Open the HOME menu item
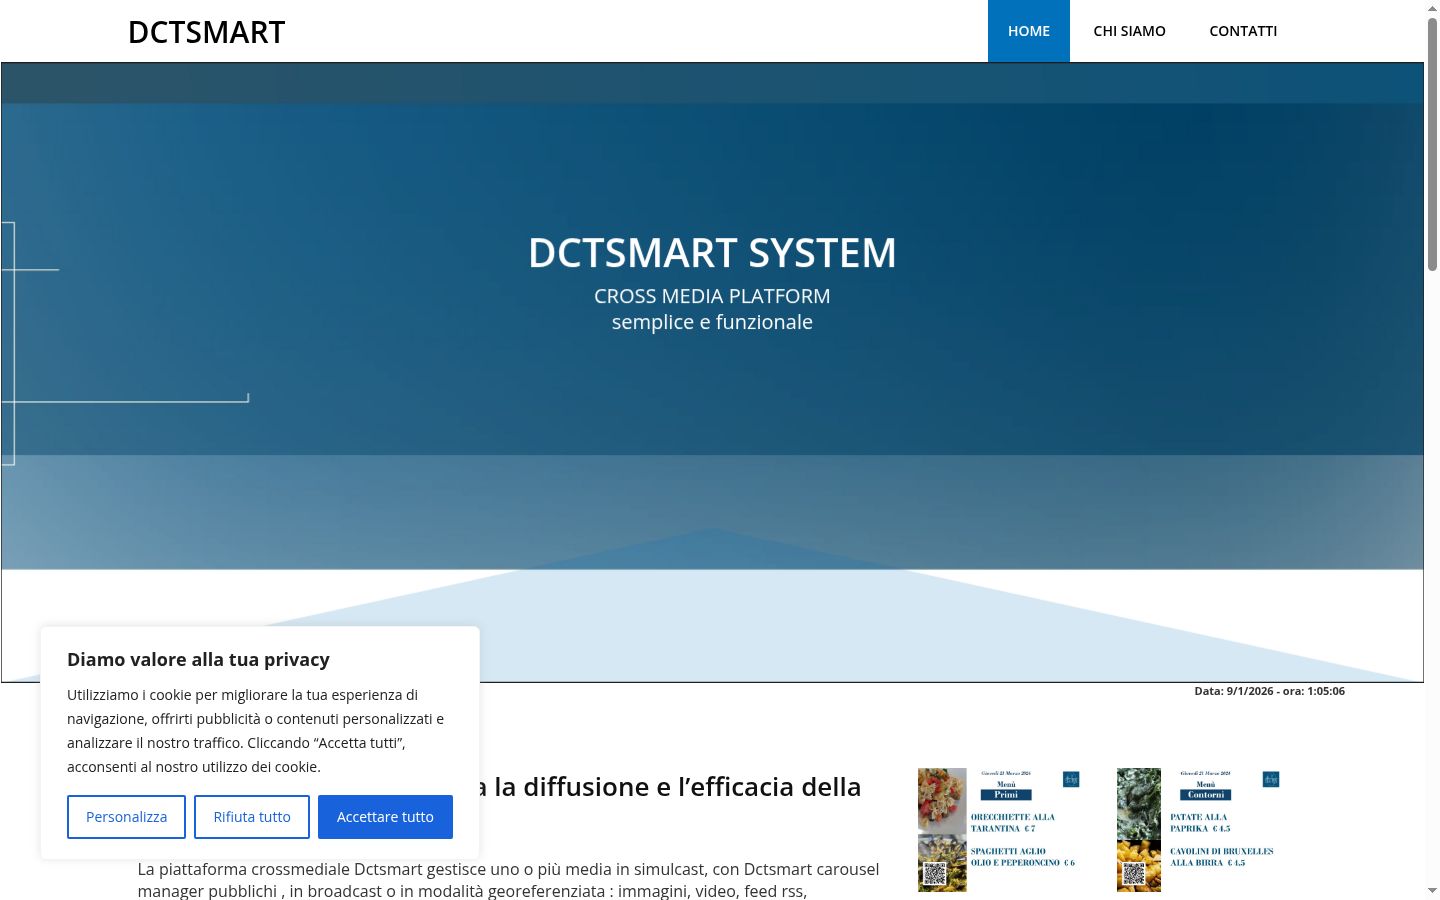1440x900 pixels. pos(1028,31)
